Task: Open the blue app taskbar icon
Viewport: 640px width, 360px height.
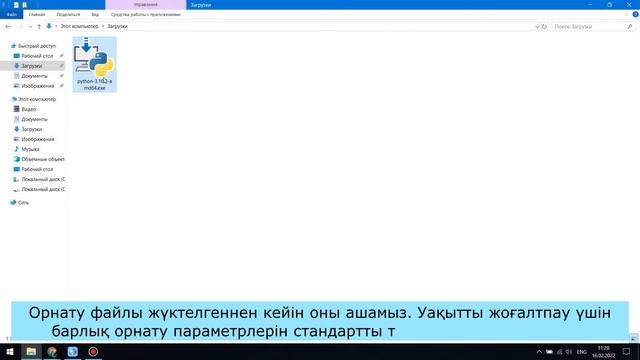Action: click(73, 351)
